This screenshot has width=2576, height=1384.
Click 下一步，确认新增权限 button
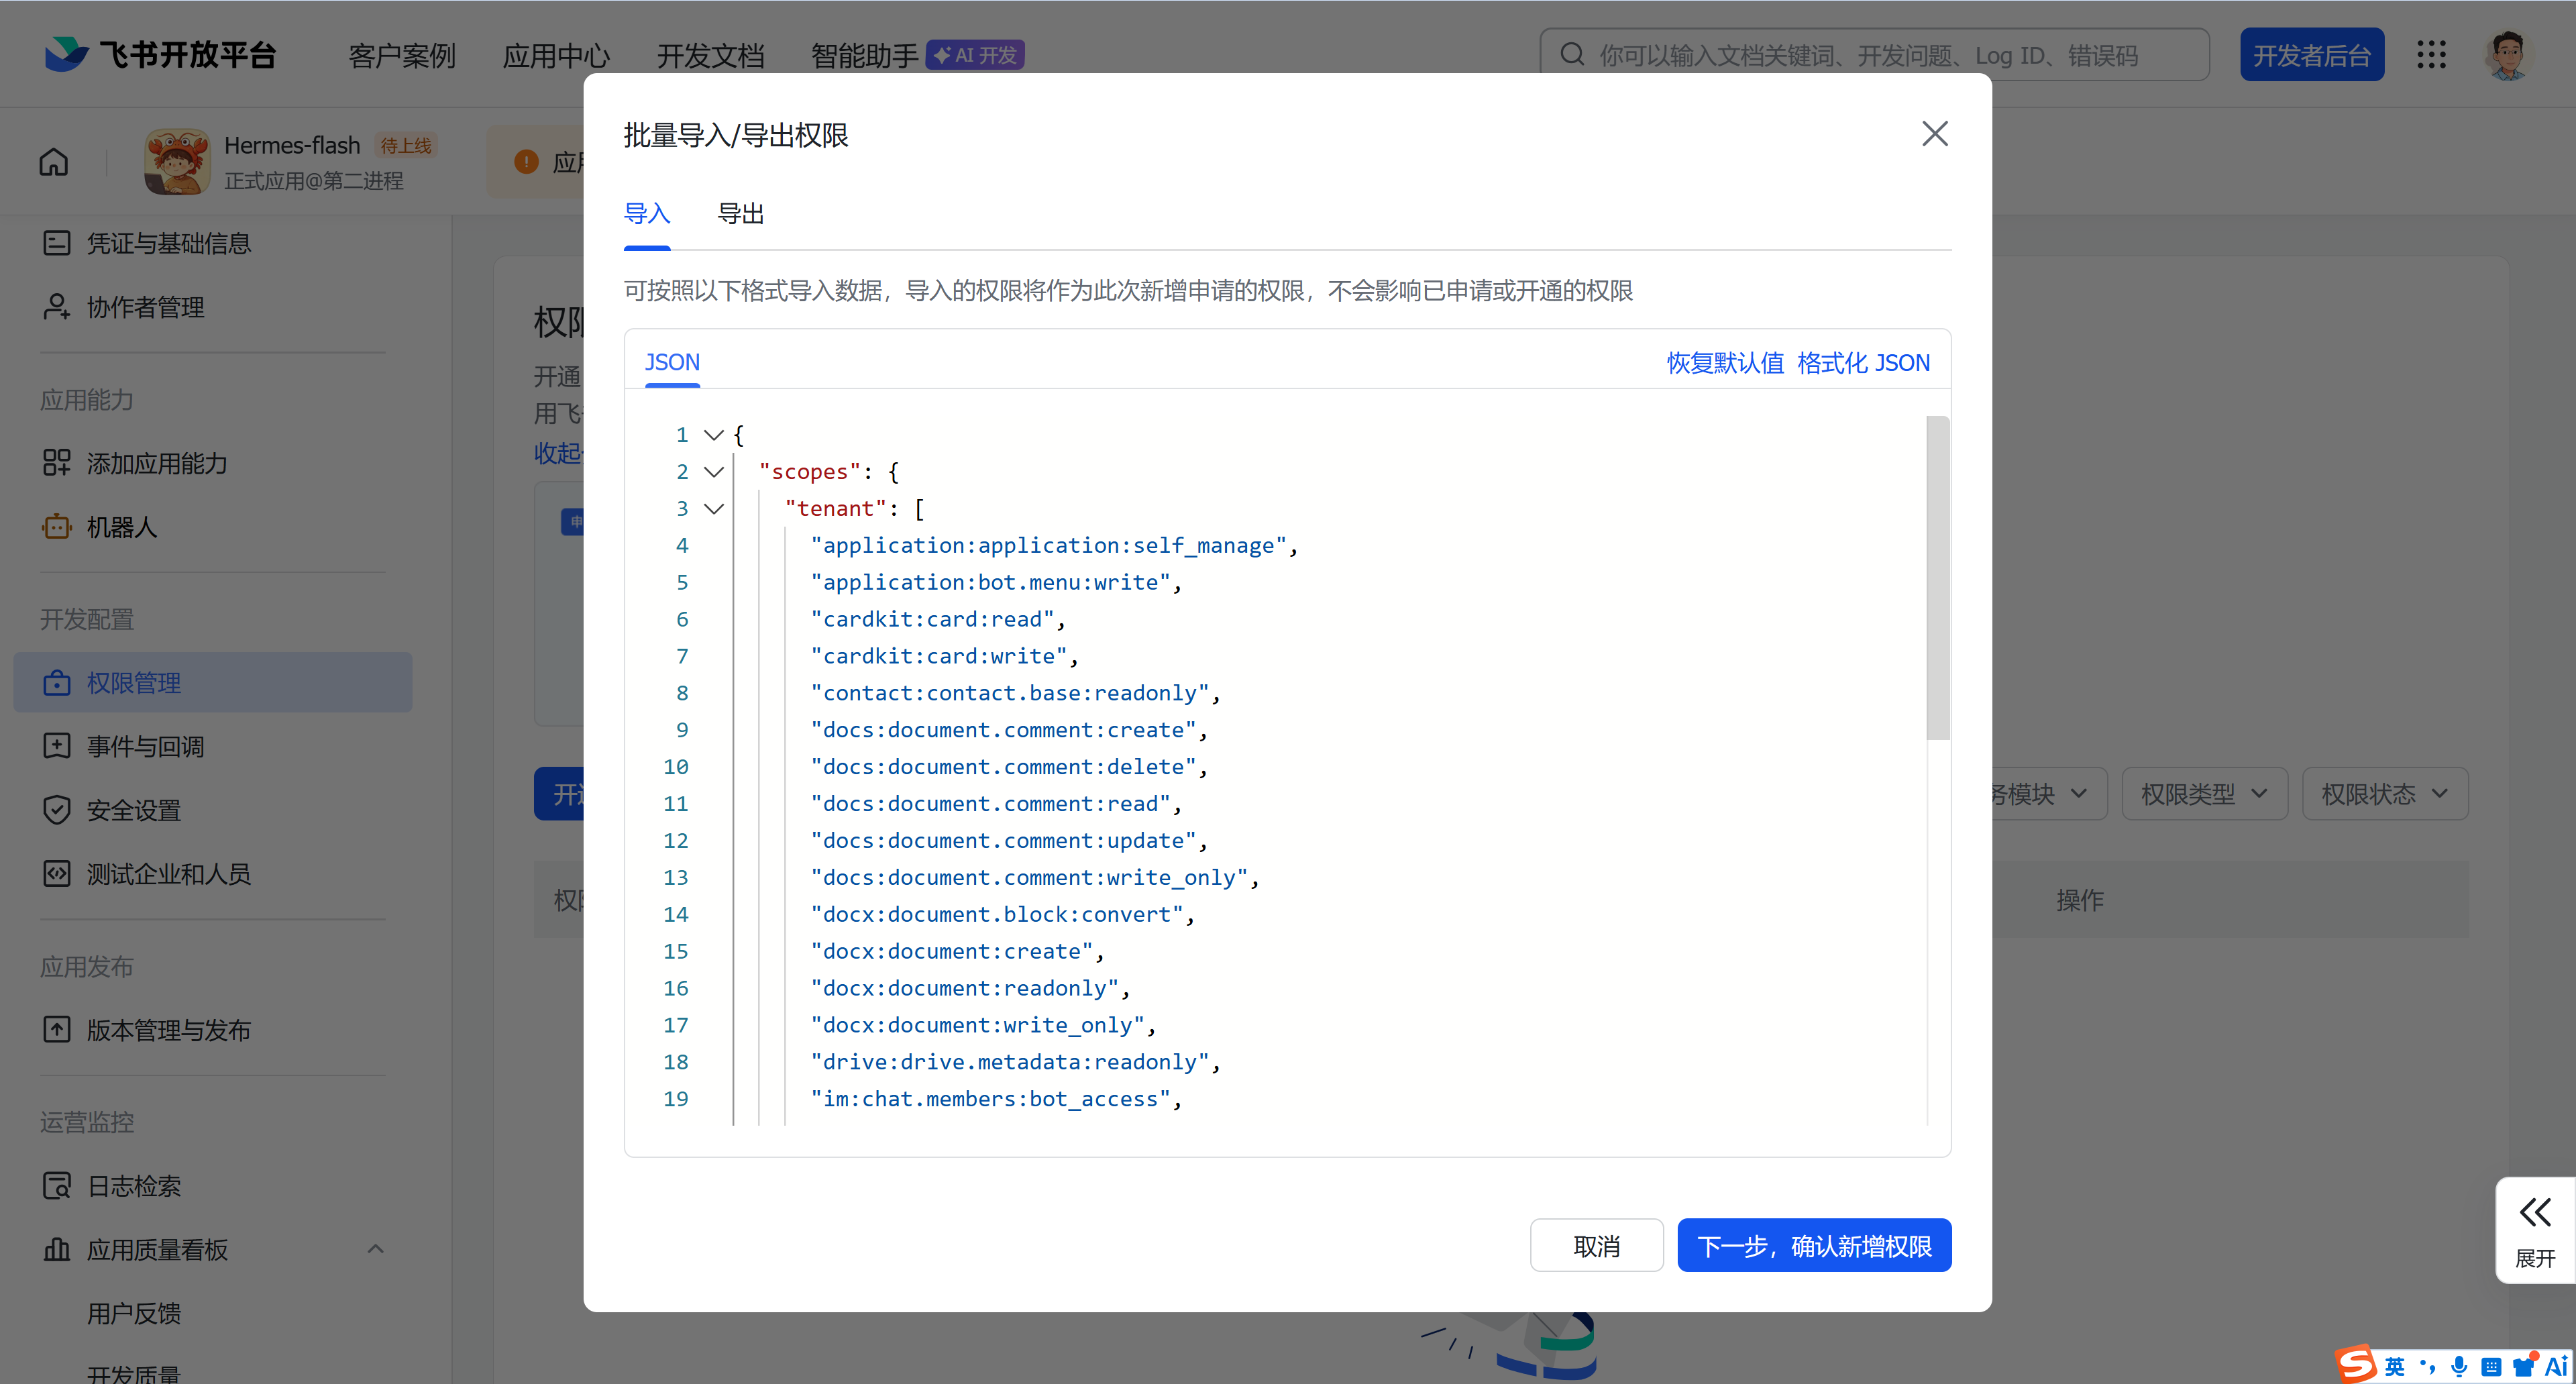tap(1814, 1246)
